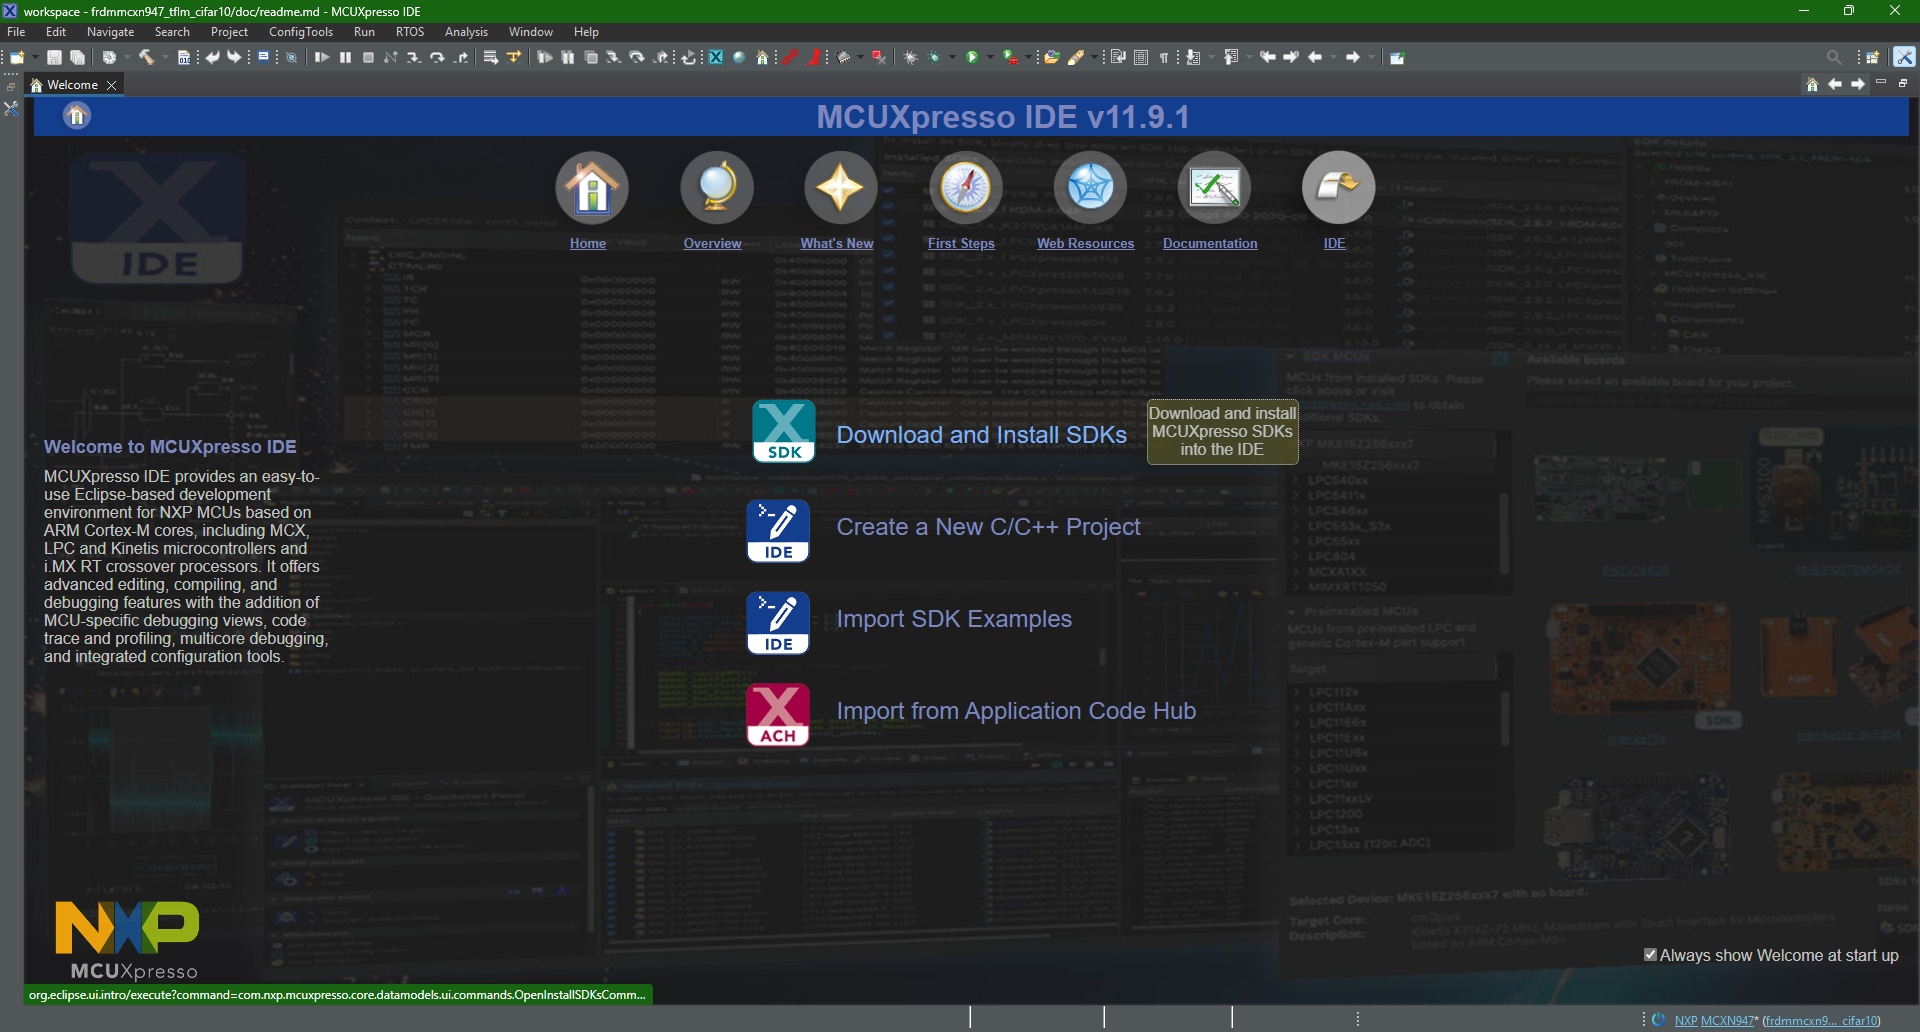The width and height of the screenshot is (1920, 1032).
Task: Open the File menu
Action: [16, 32]
